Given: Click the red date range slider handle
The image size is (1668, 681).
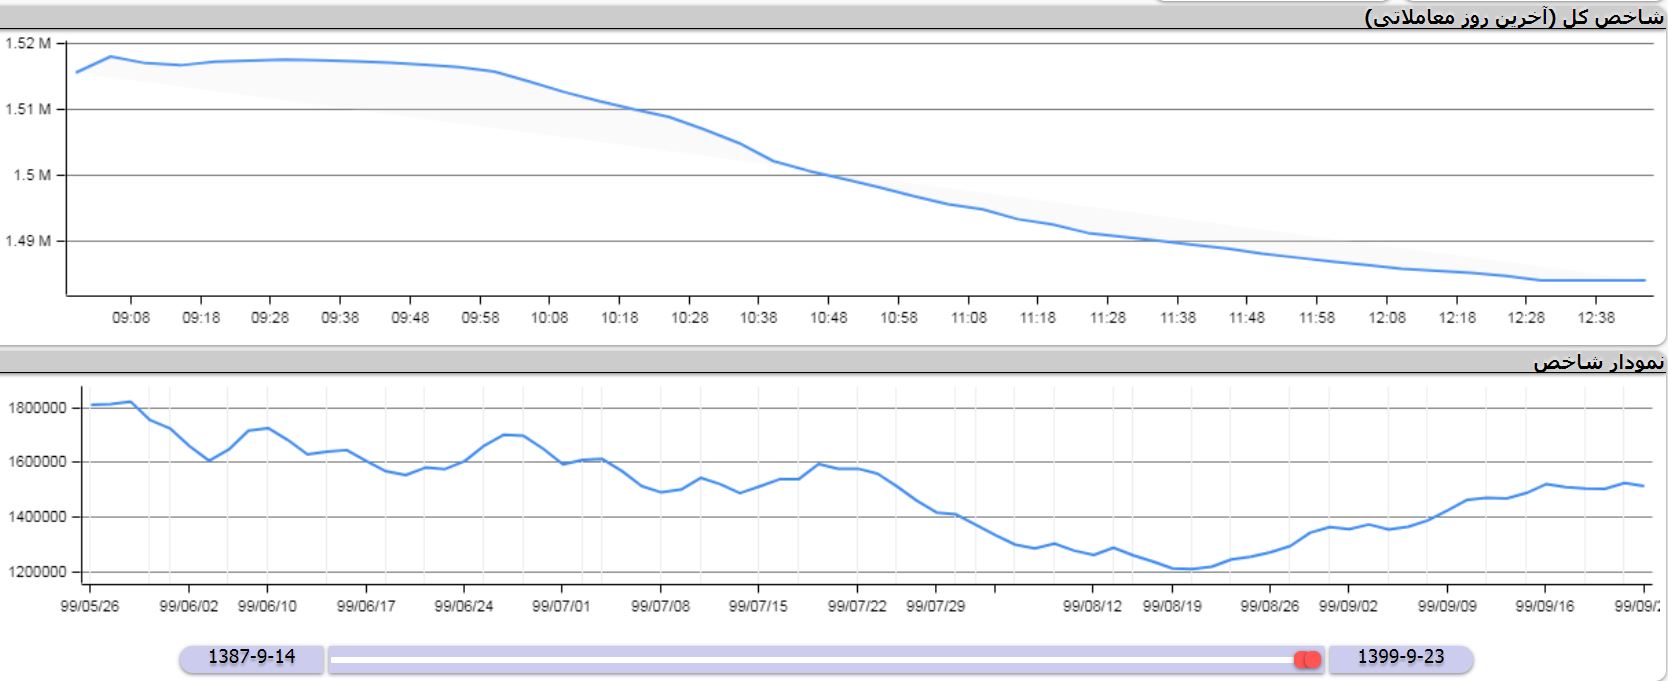Looking at the screenshot, I should coord(1307,659).
